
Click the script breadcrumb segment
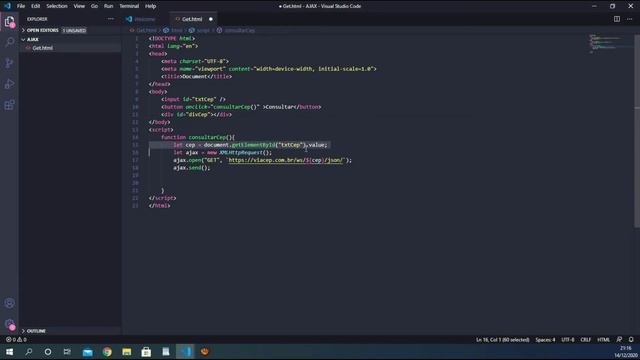coord(203,30)
